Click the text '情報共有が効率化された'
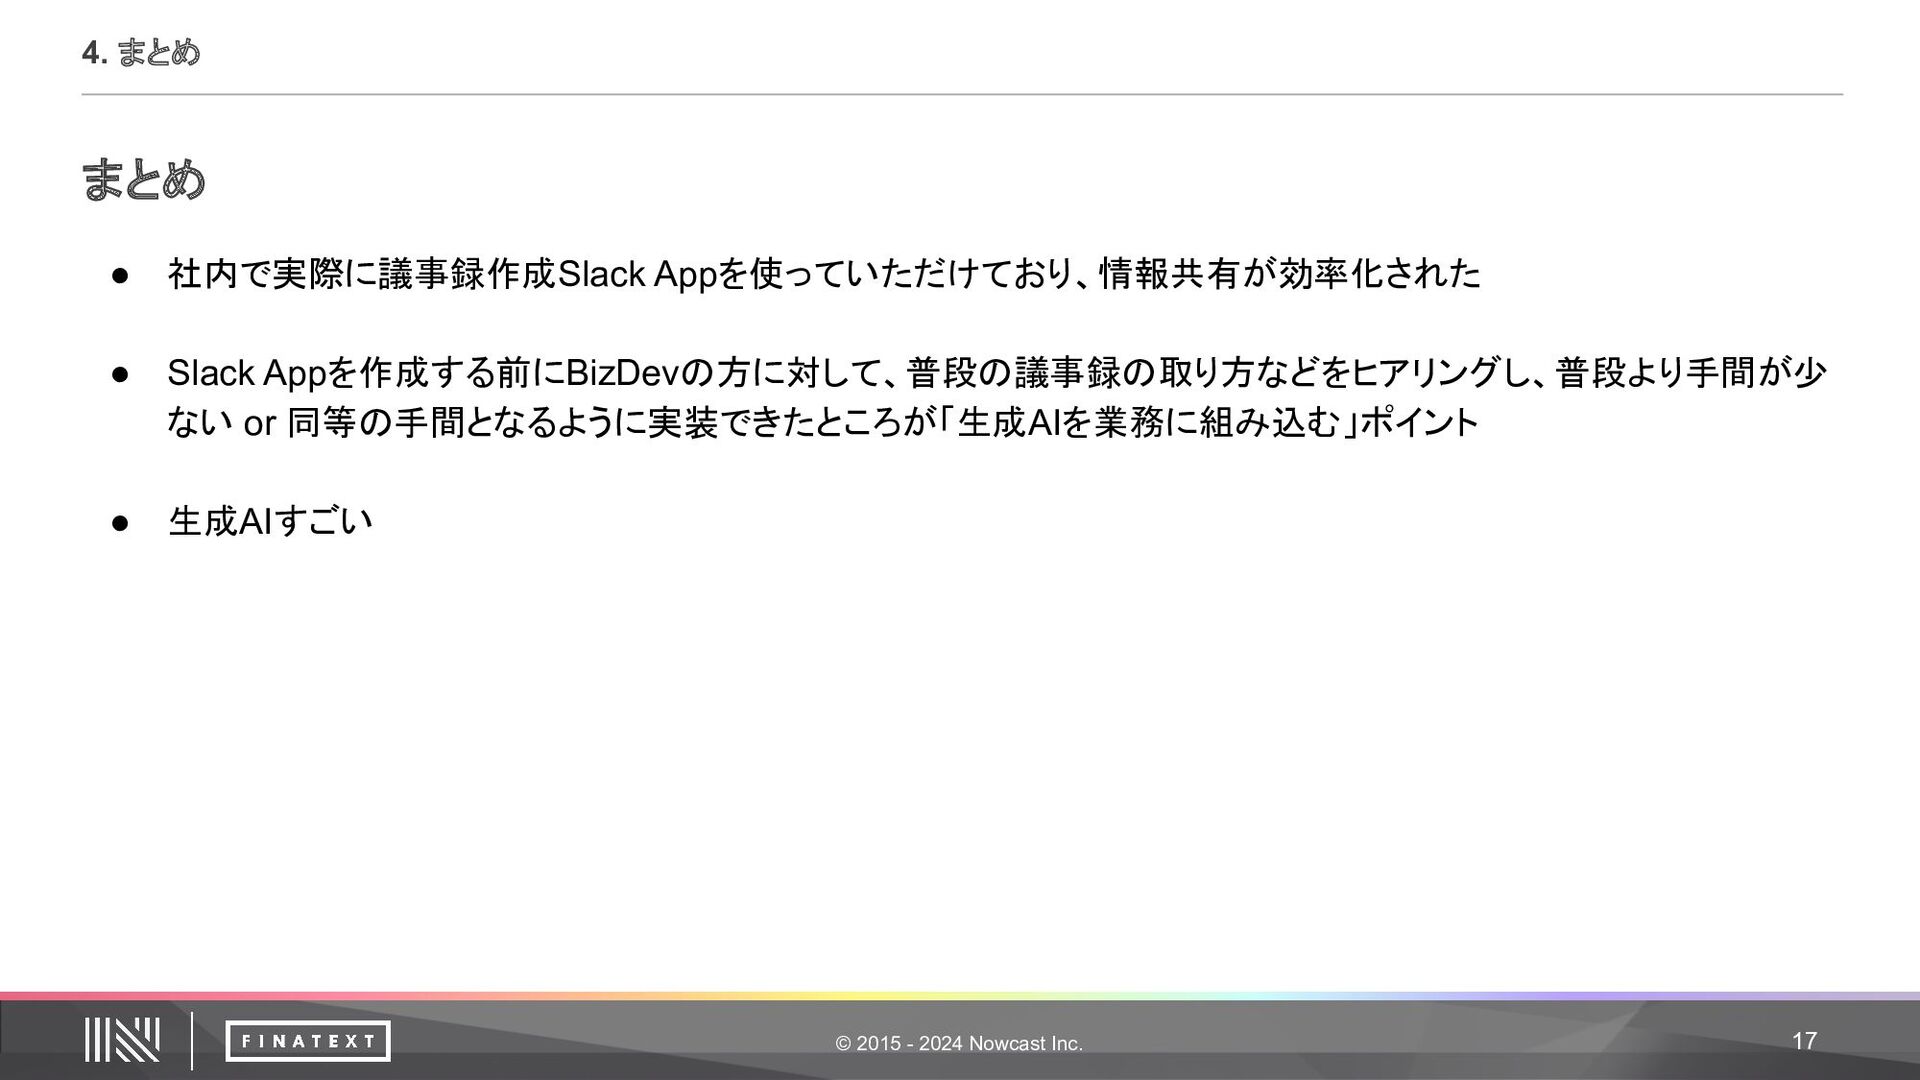Screen dimensions: 1920x1080 click(1289, 274)
